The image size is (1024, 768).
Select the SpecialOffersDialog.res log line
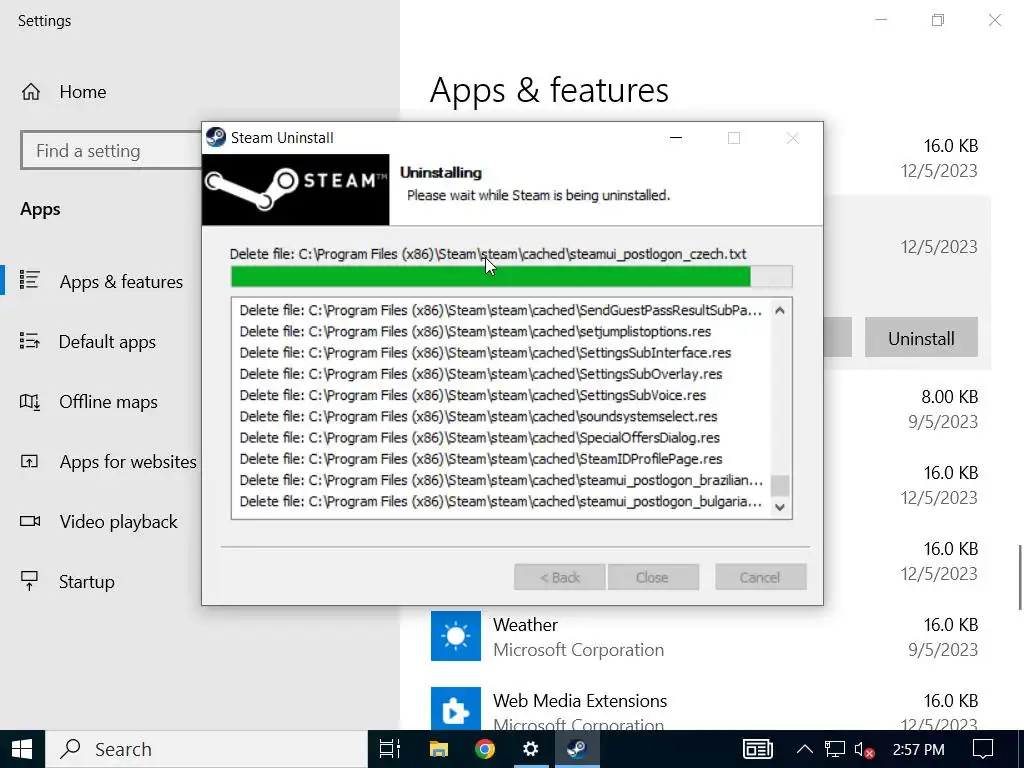479,438
